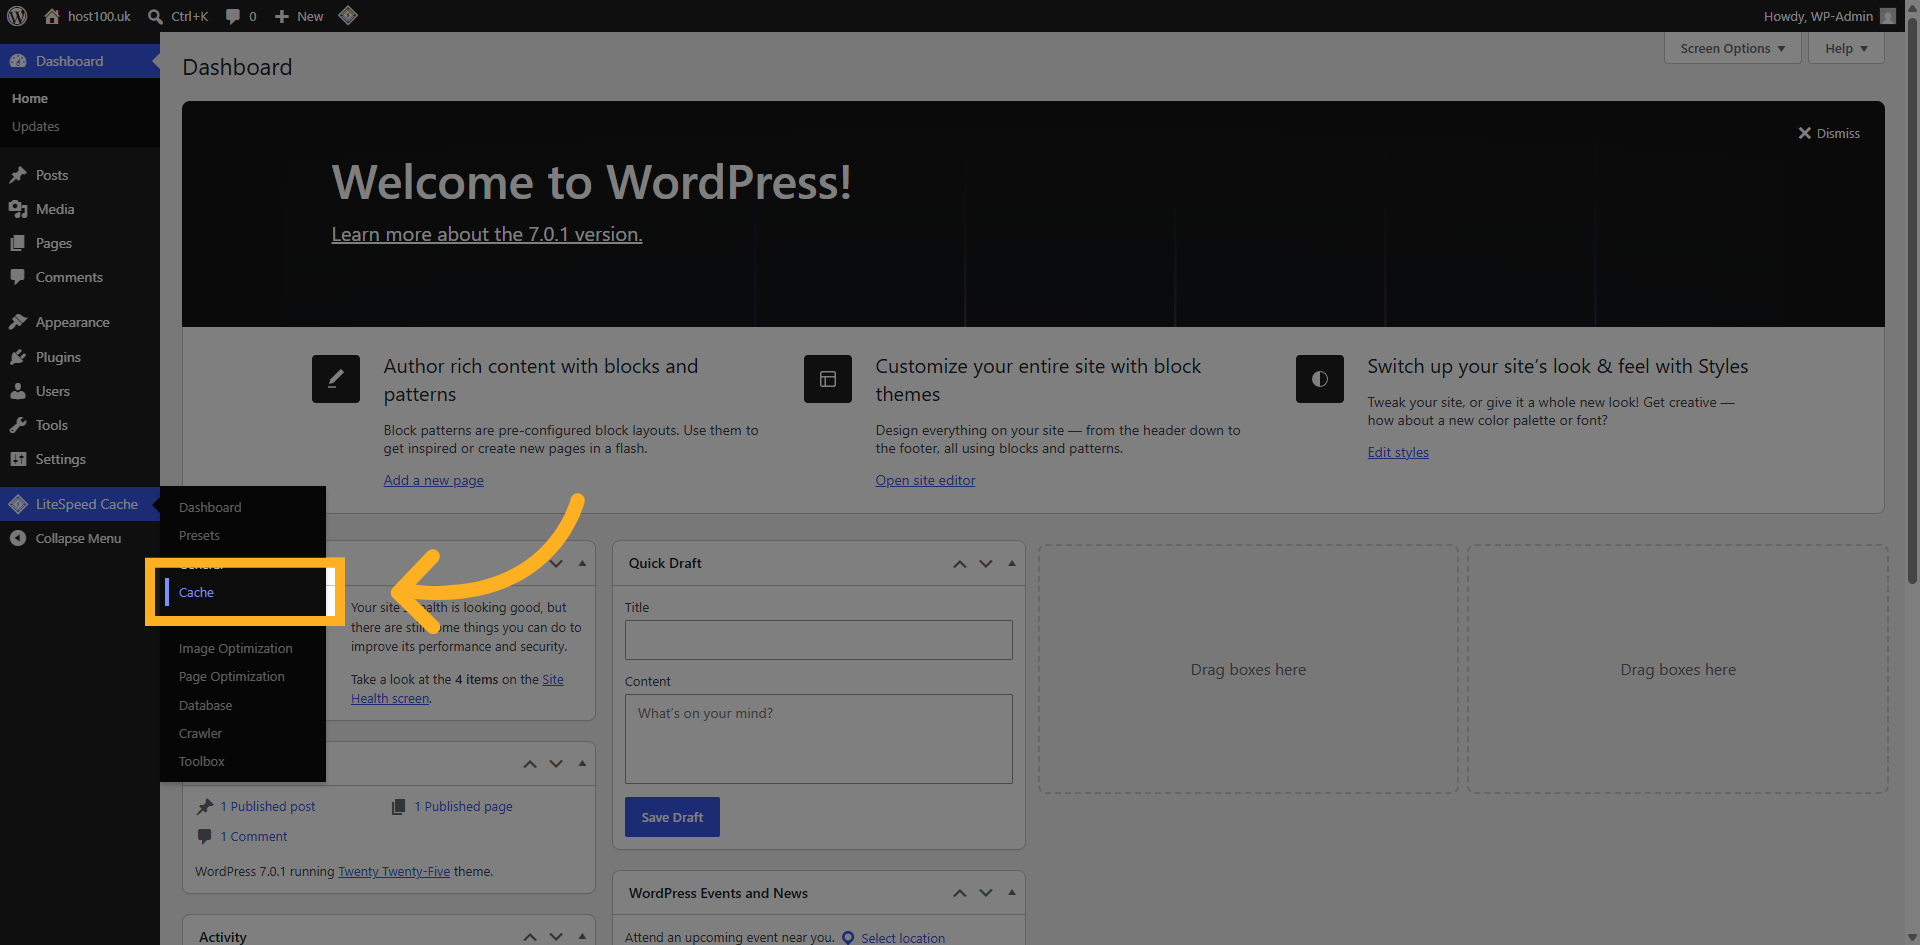
Task: Click the user avatar beside Howdy, WP-Admin
Action: click(x=1887, y=16)
